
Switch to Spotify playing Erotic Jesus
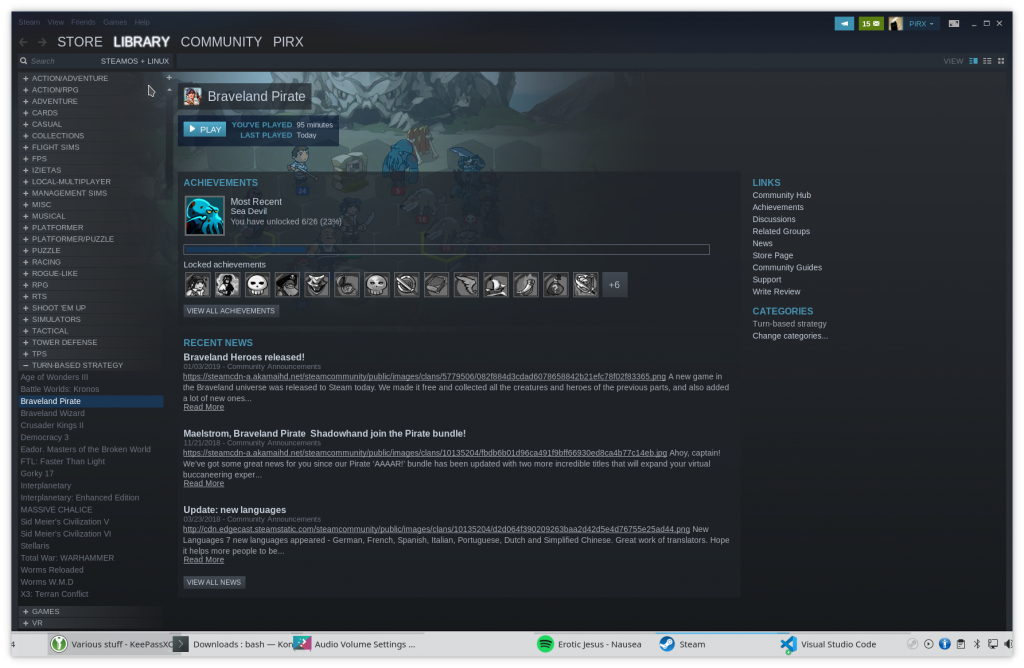point(589,644)
